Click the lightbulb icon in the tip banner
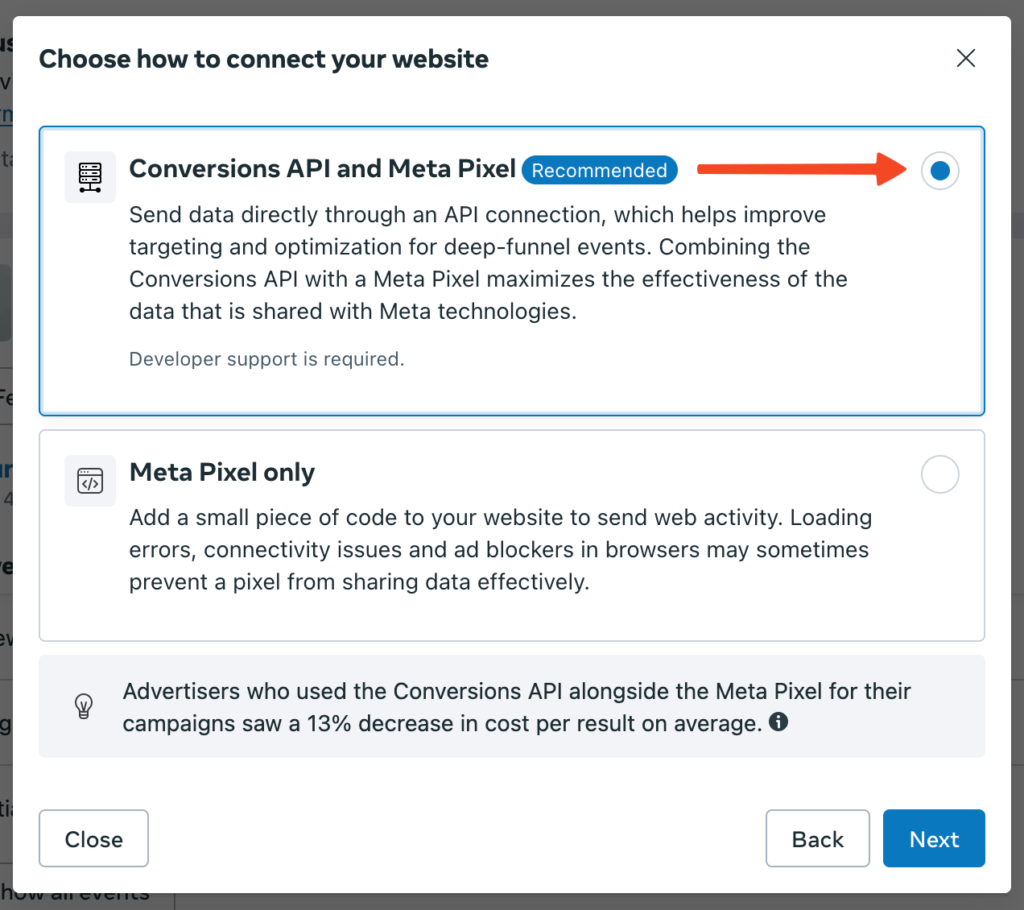The height and width of the screenshot is (910, 1024). [x=85, y=707]
